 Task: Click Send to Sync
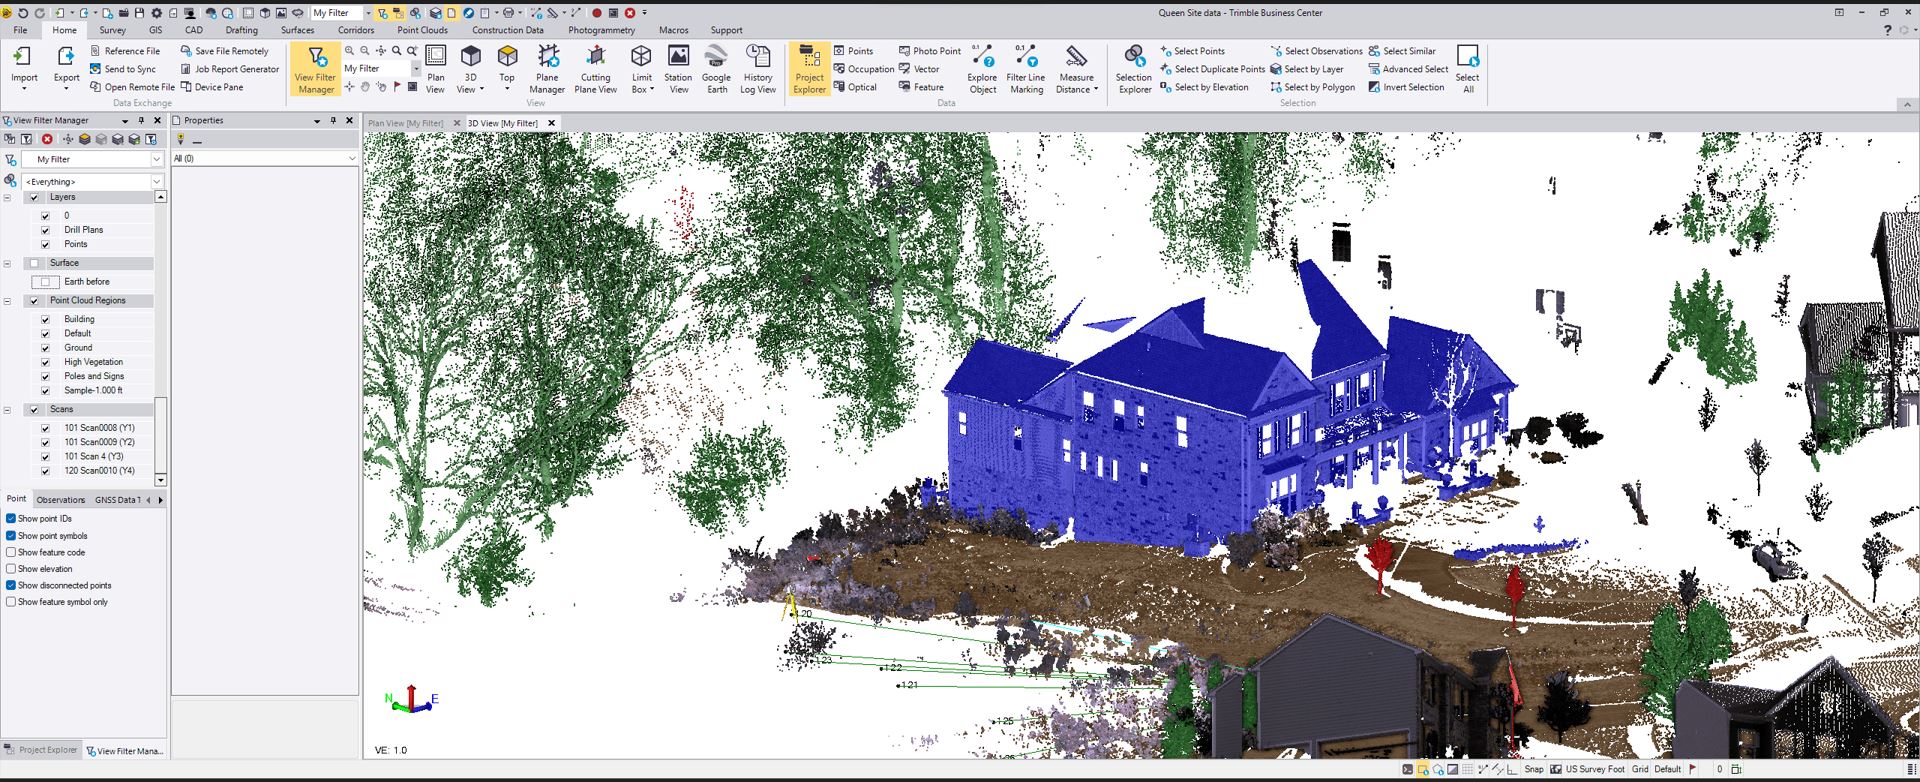pos(122,69)
